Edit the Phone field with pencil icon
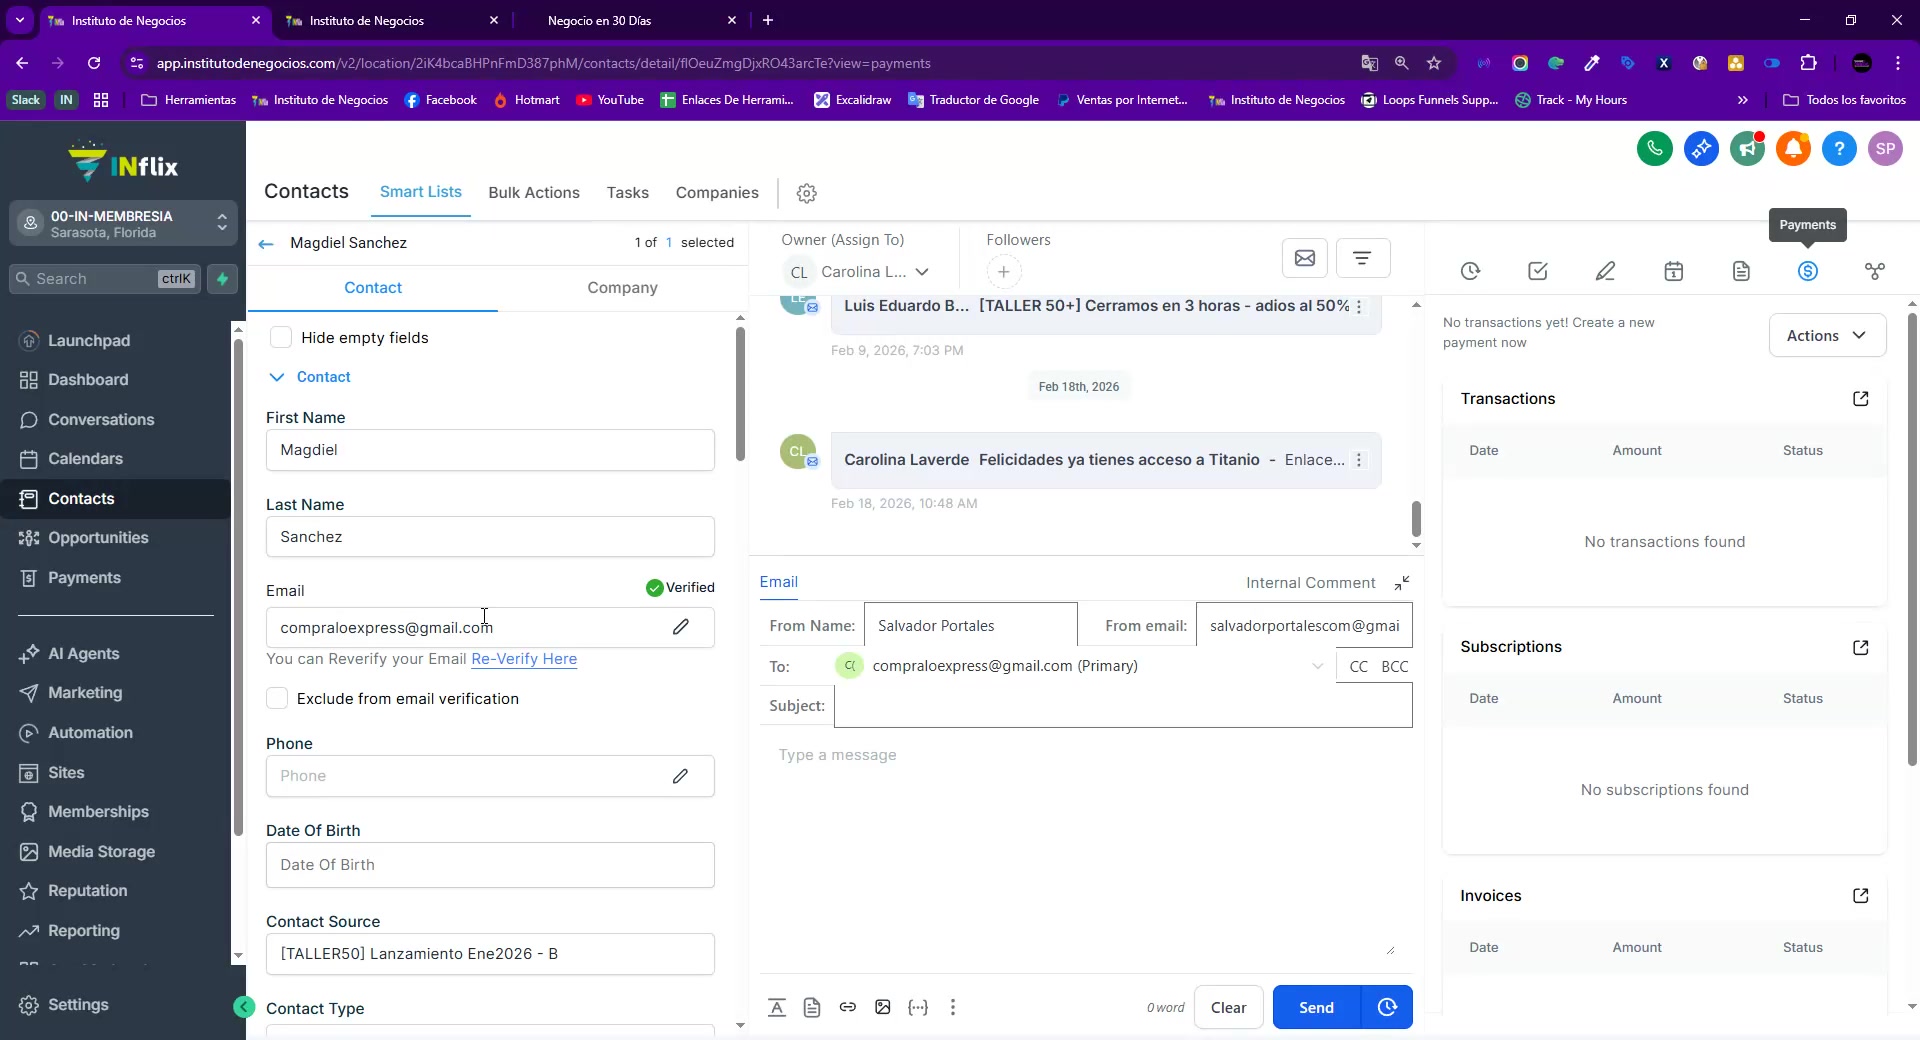Image resolution: width=1920 pixels, height=1040 pixels. point(680,776)
